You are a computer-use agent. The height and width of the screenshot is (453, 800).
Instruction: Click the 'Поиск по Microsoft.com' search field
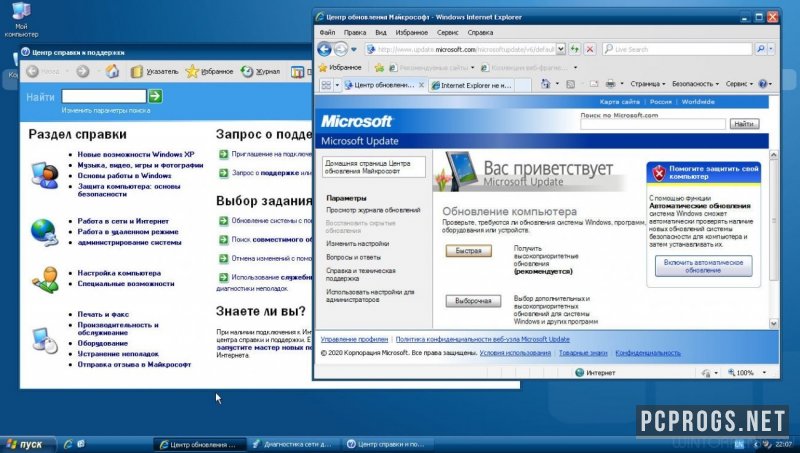point(653,124)
